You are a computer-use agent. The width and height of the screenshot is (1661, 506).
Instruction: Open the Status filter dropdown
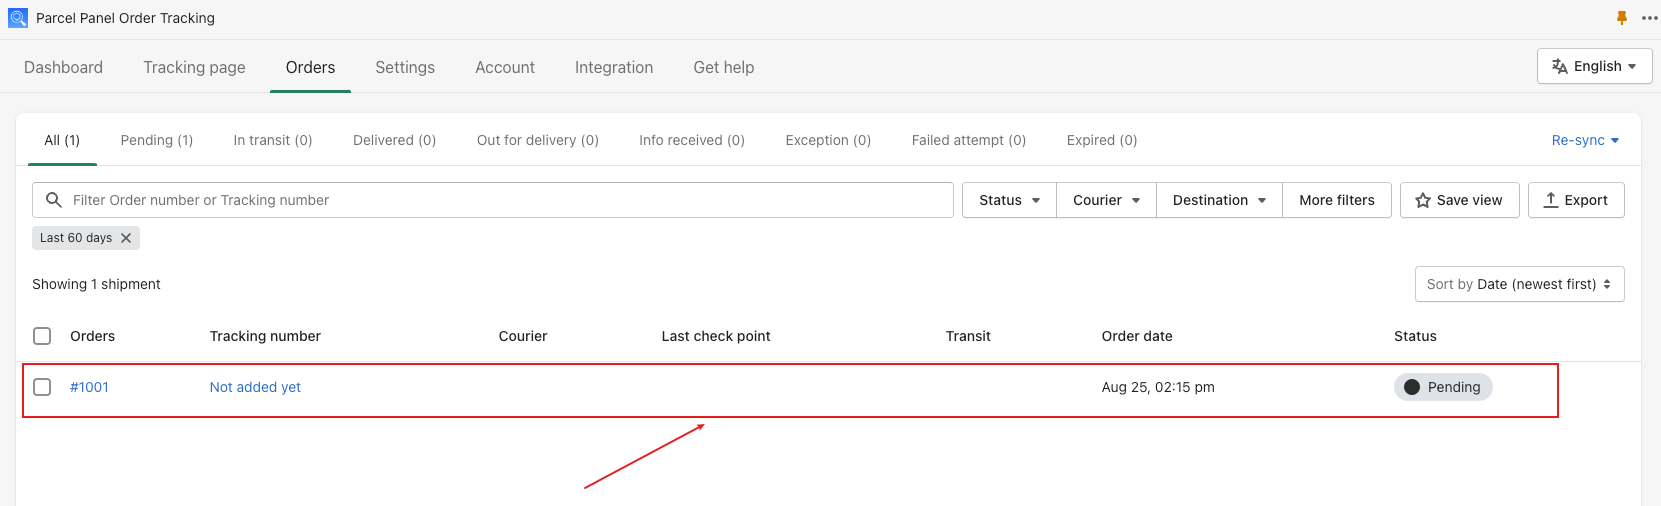click(1009, 200)
